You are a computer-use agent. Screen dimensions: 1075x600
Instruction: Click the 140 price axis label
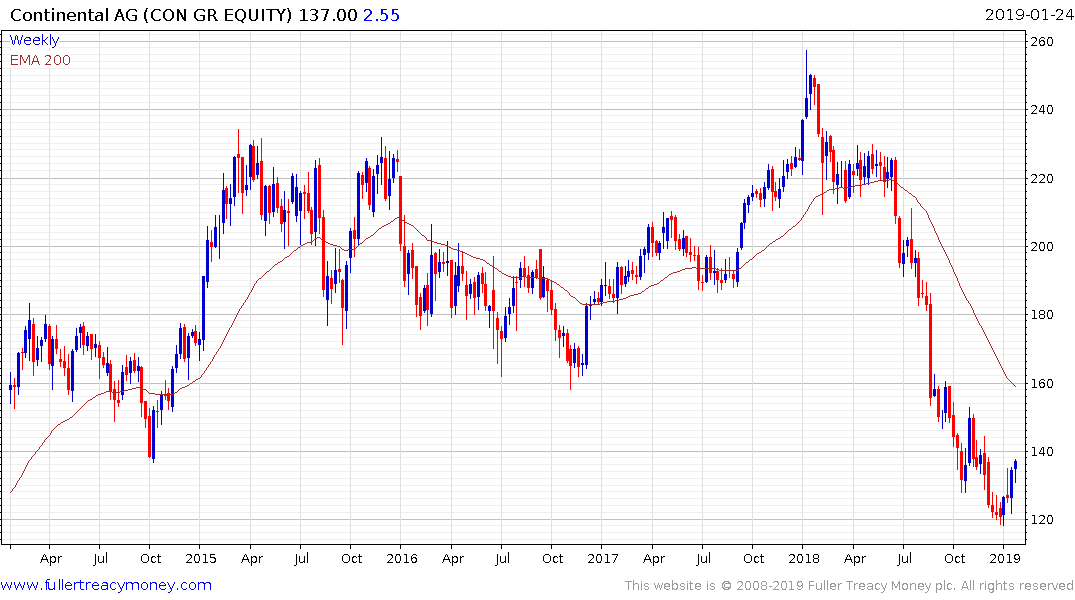coord(1042,451)
